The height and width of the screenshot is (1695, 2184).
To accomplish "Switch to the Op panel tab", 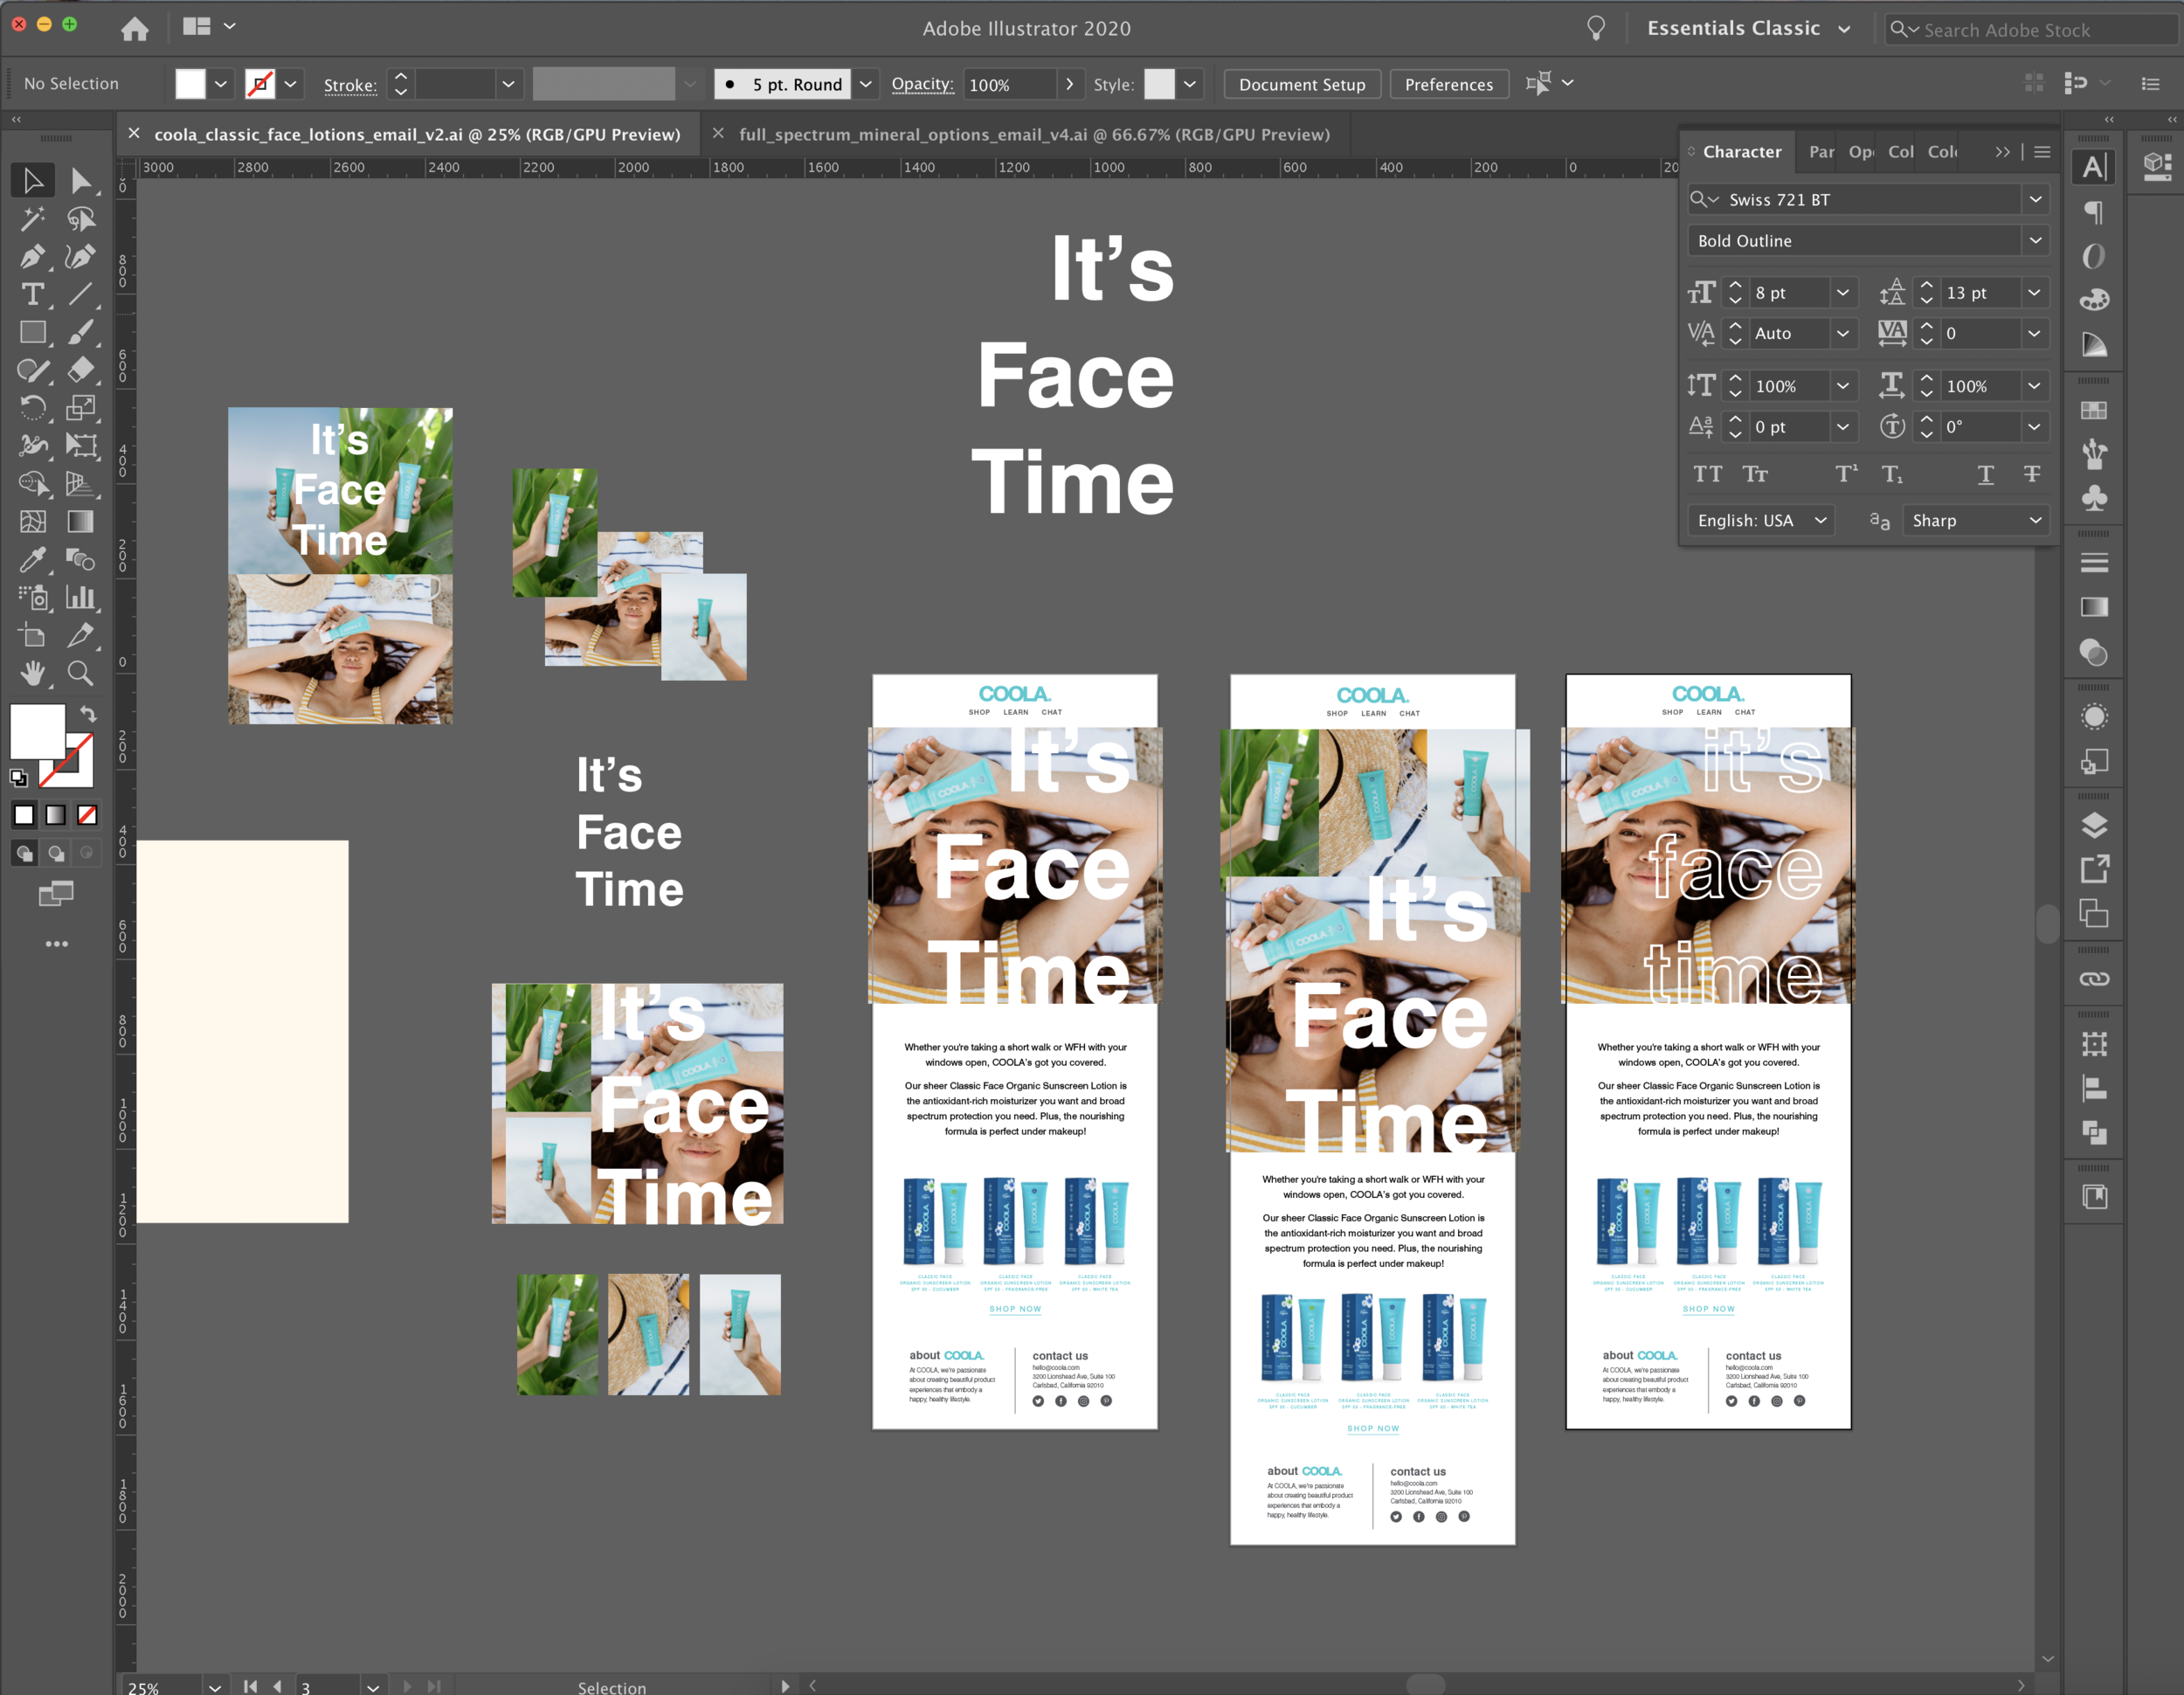I will click(x=1861, y=151).
